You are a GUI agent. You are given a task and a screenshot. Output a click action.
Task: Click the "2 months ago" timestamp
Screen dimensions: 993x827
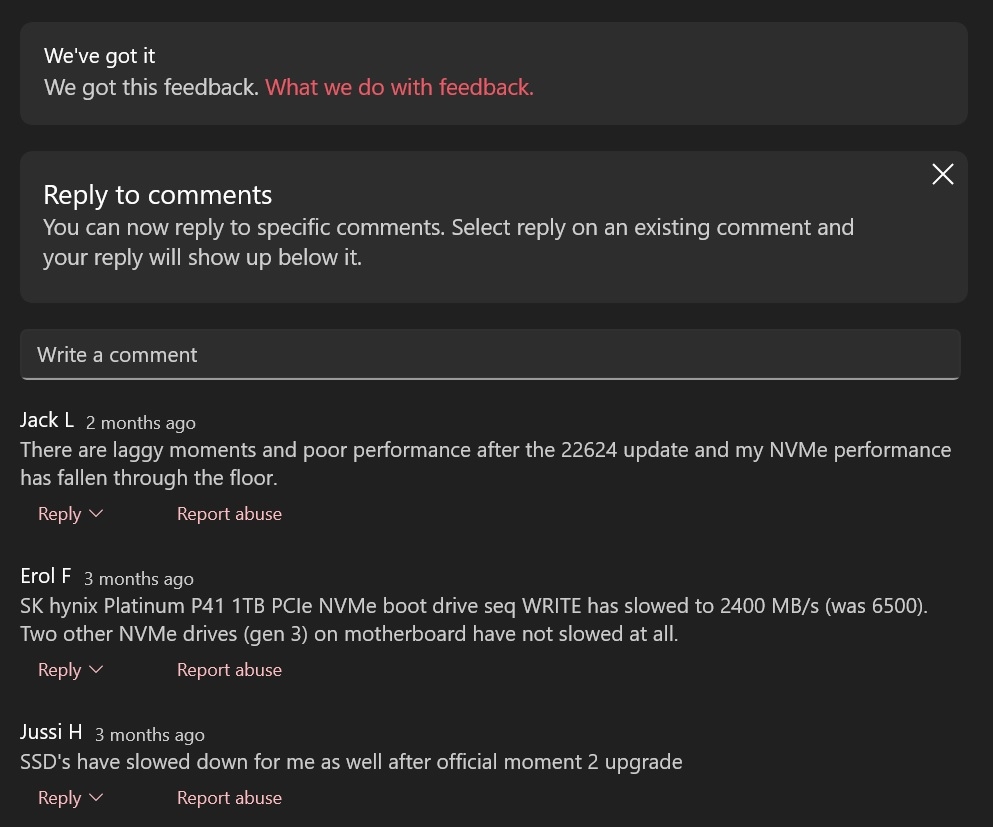(141, 423)
